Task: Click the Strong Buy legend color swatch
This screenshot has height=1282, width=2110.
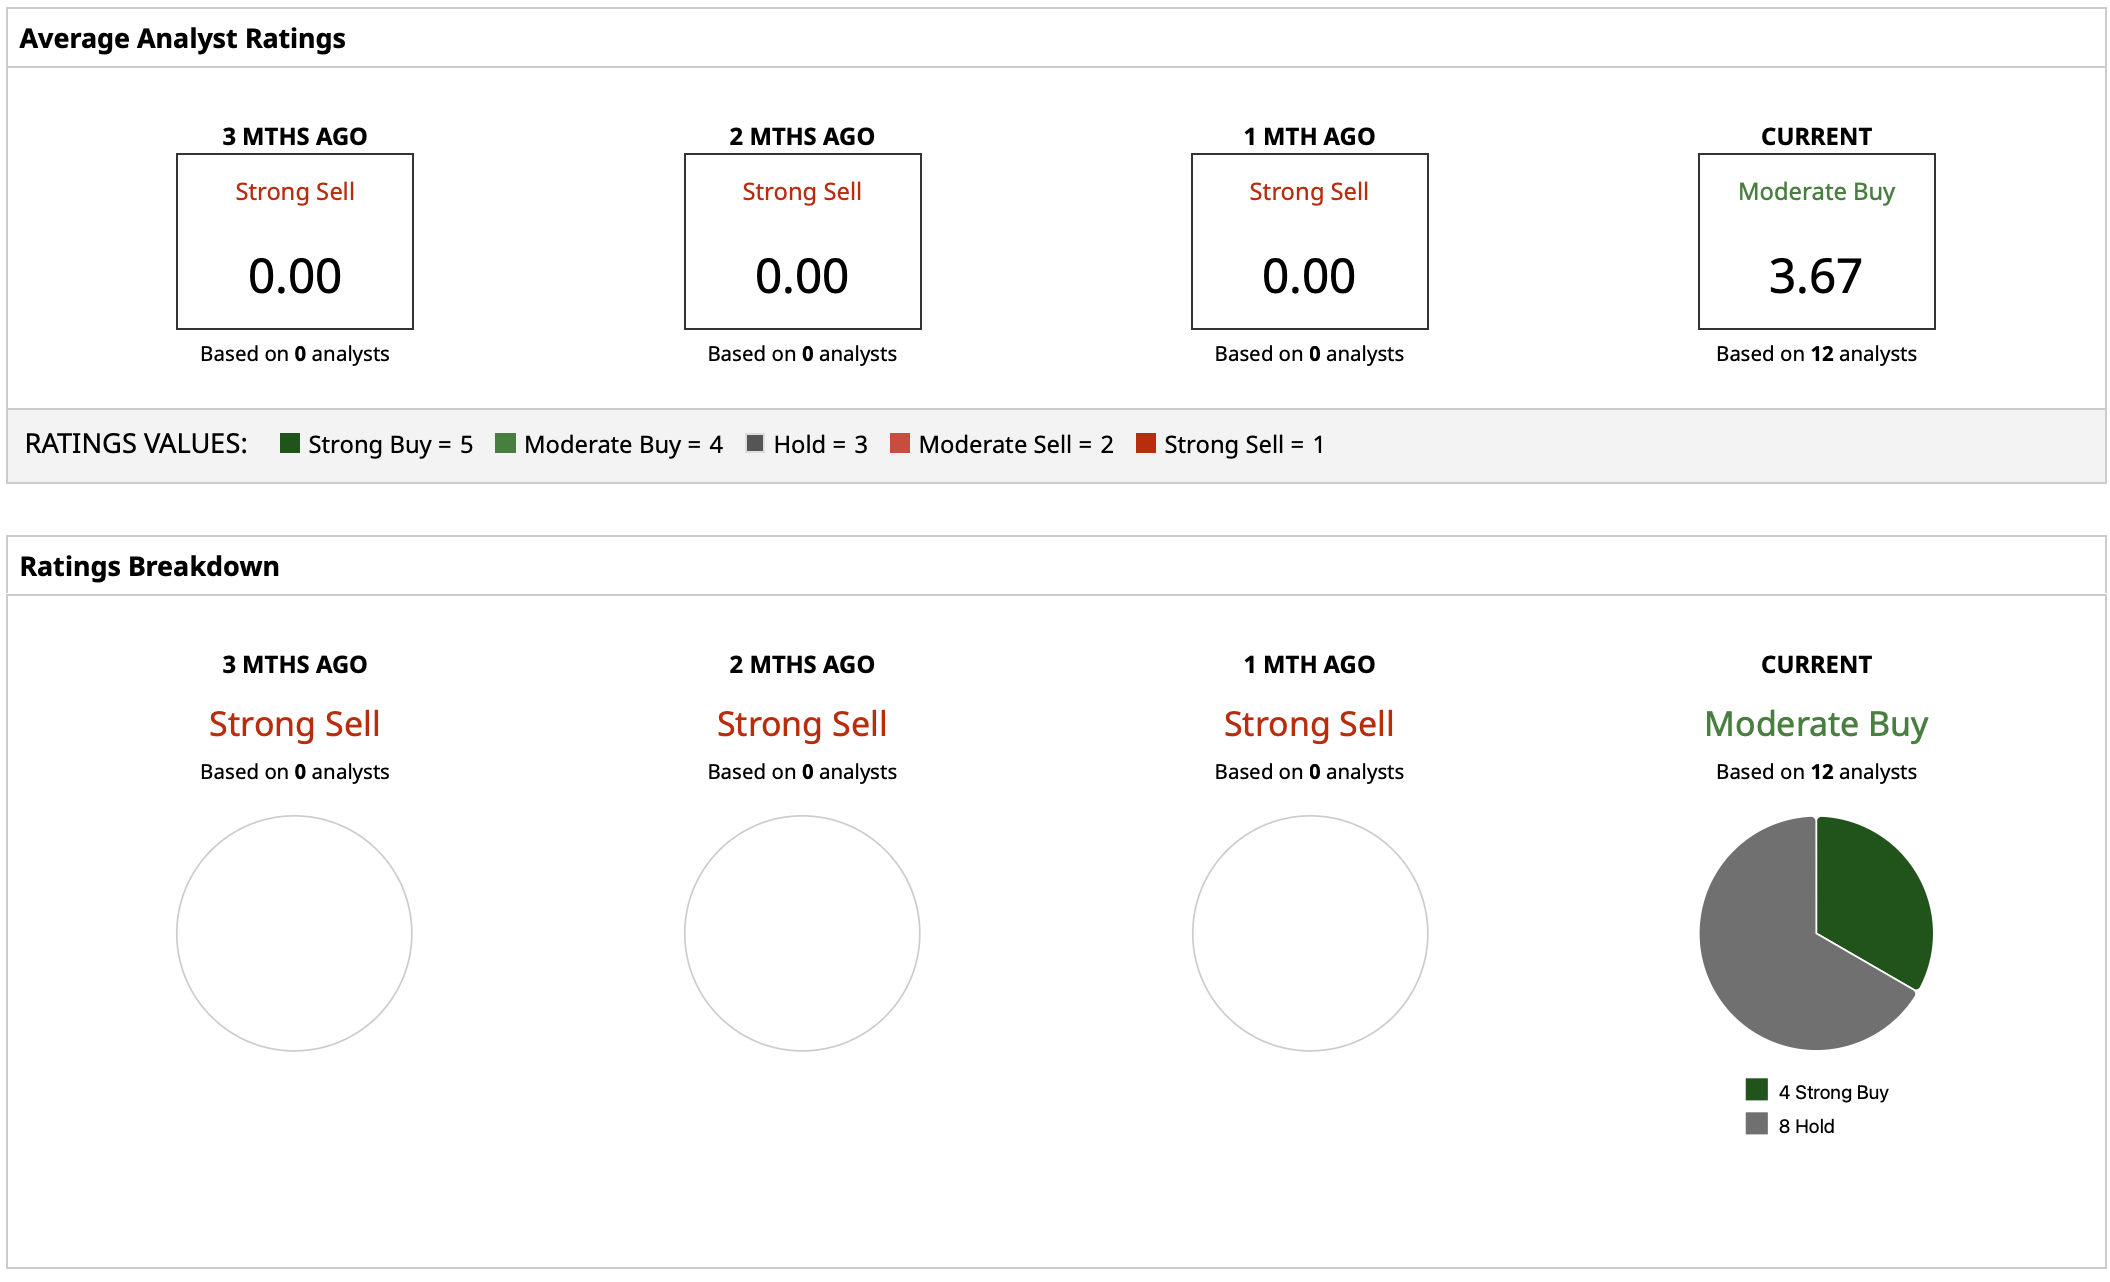Action: click(x=290, y=443)
